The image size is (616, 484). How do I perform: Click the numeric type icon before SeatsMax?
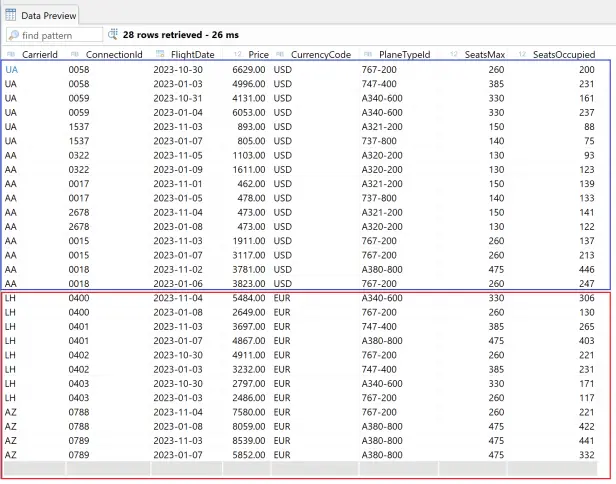pyautogui.click(x=454, y=54)
